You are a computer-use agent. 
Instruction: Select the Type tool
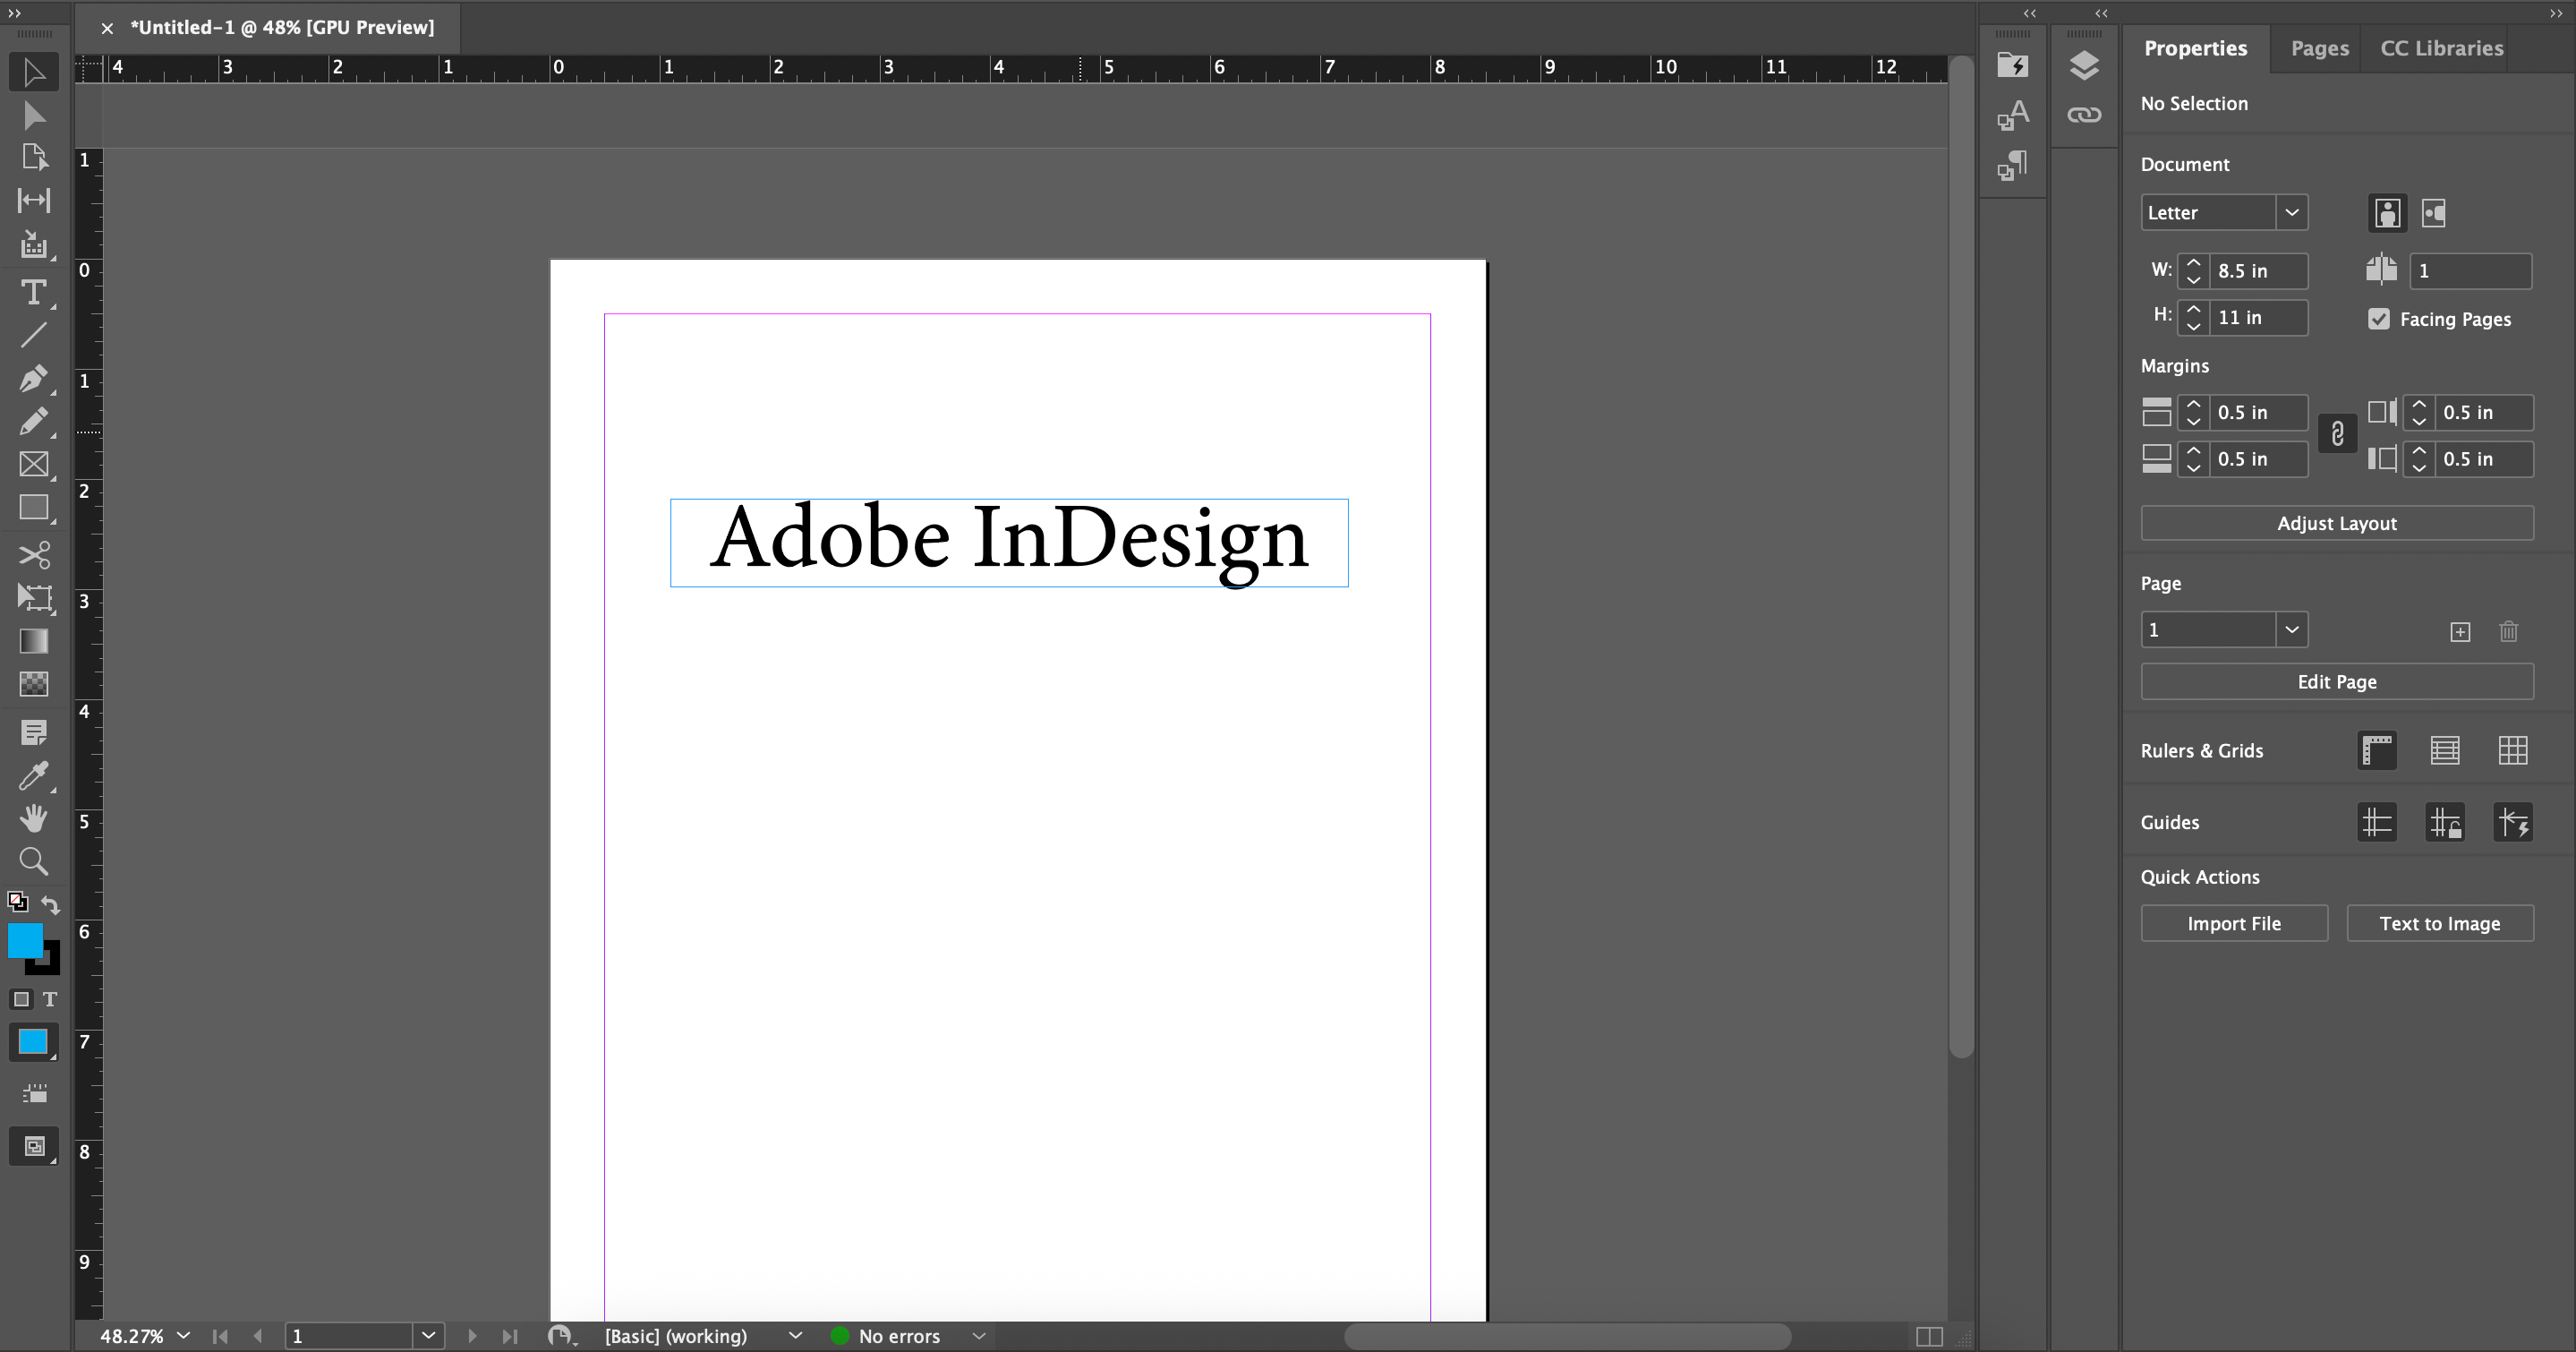click(x=33, y=293)
